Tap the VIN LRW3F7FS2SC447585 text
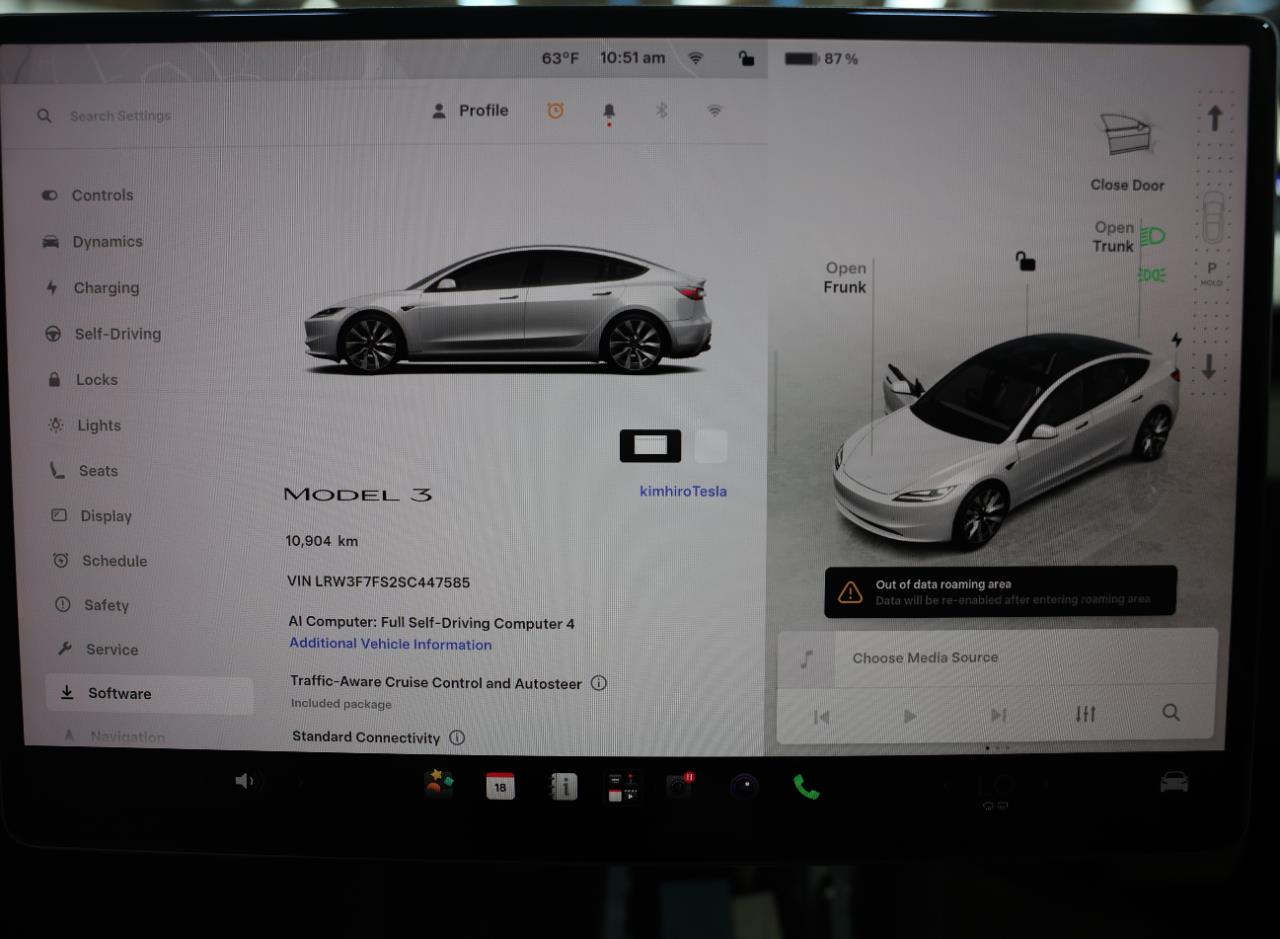Viewport: 1280px width, 939px height. pos(378,582)
